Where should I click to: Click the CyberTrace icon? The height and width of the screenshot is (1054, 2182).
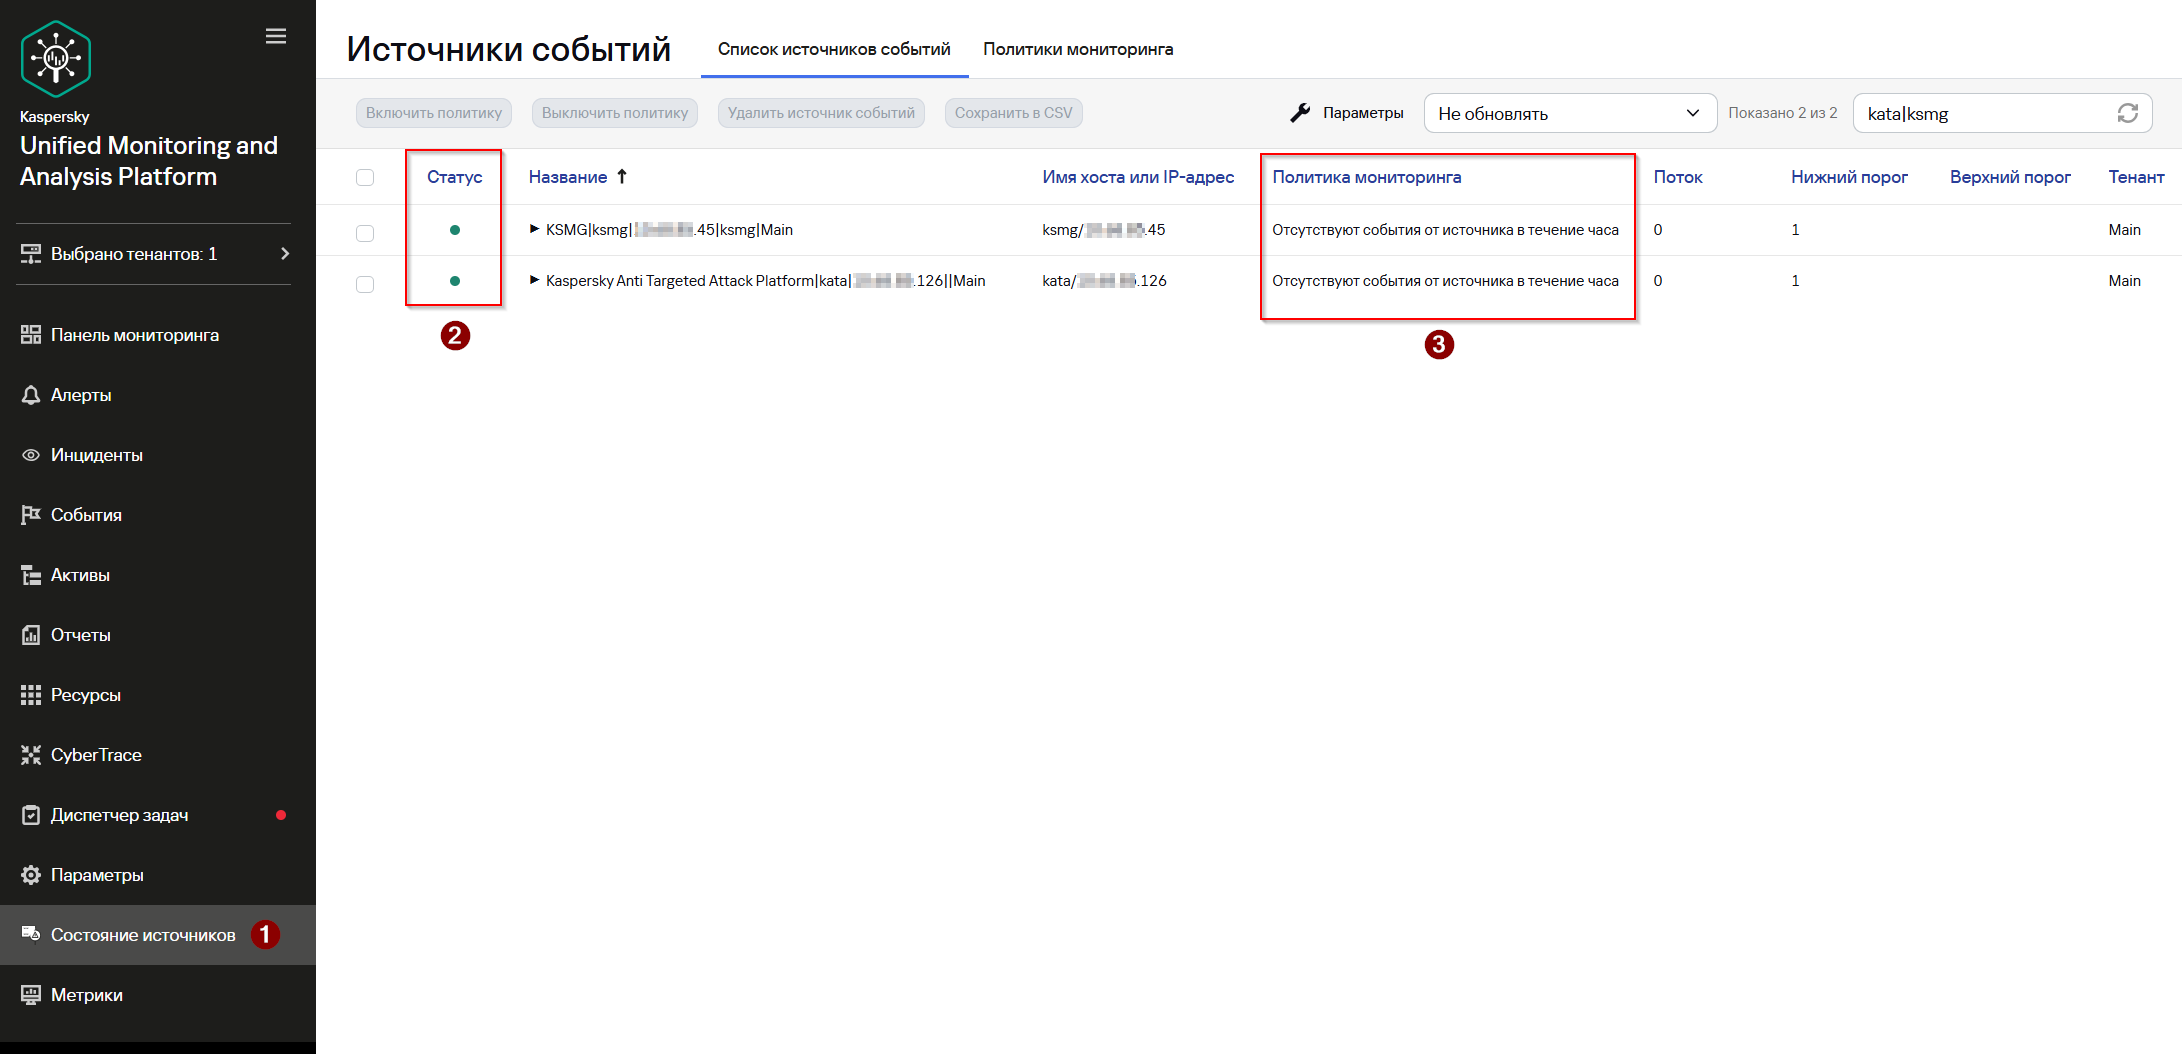tap(31, 755)
